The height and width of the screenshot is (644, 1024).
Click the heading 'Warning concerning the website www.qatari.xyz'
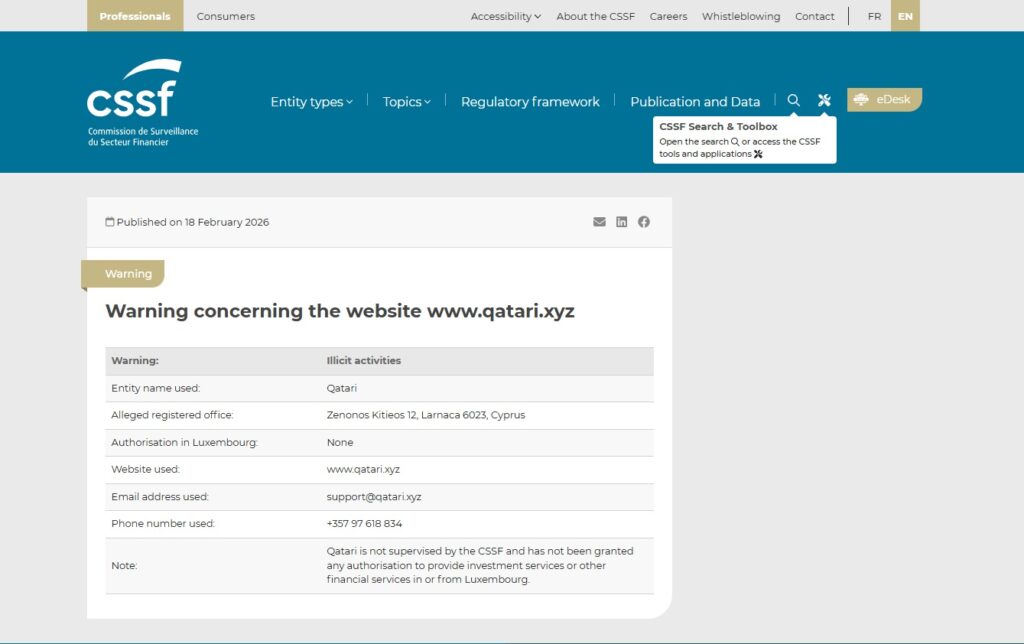coord(340,311)
